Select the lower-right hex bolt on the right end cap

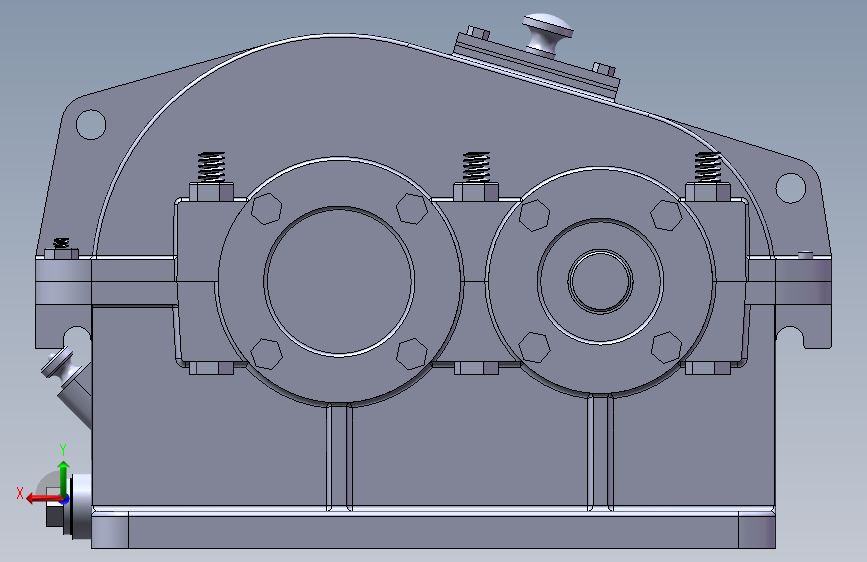[666, 347]
